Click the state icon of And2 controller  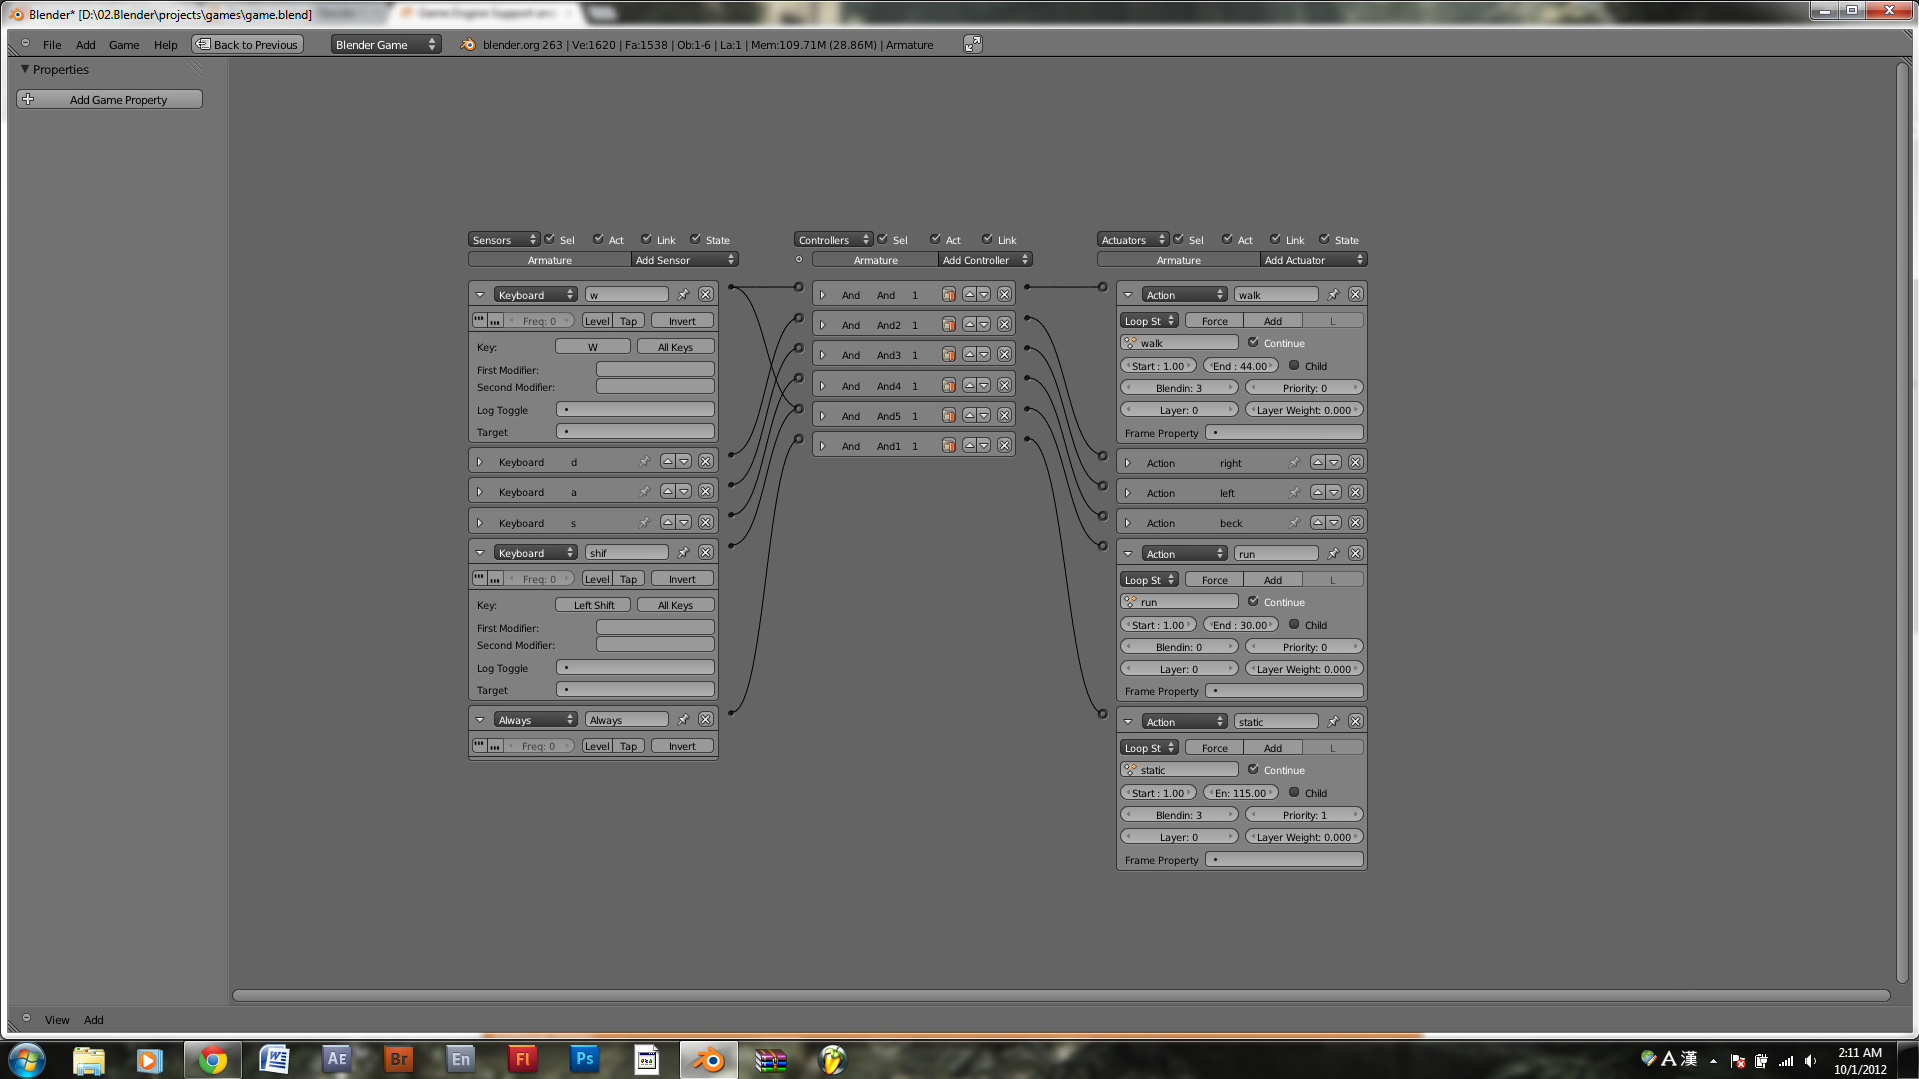(948, 324)
